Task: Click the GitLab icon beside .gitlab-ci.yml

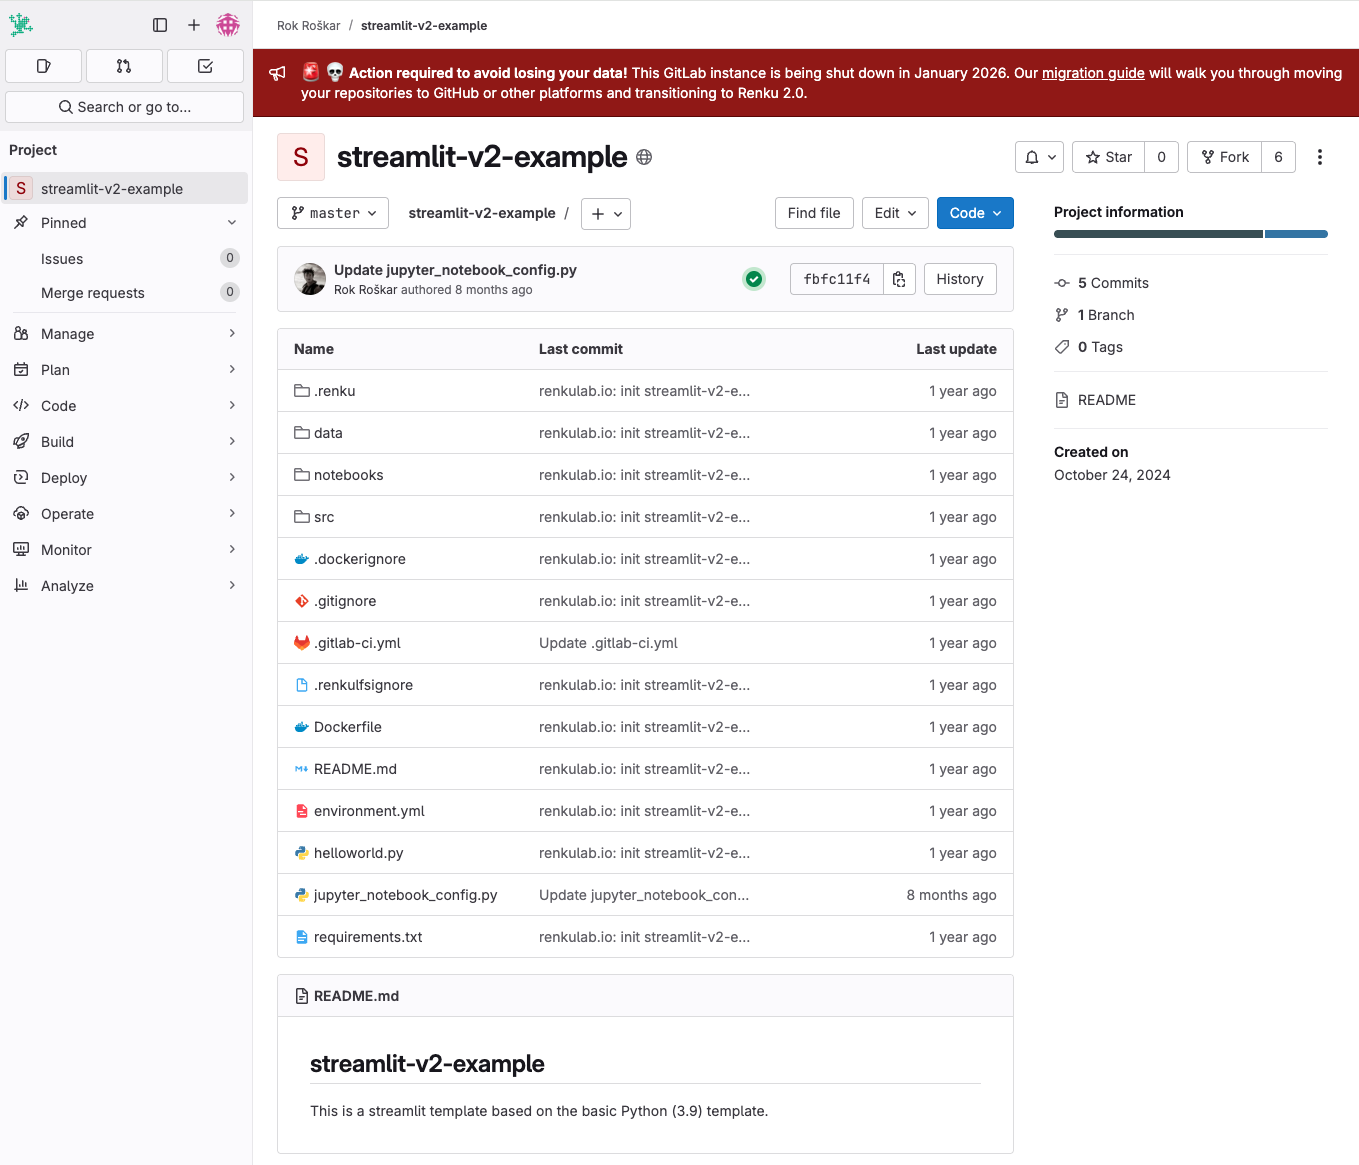Action: pos(302,643)
